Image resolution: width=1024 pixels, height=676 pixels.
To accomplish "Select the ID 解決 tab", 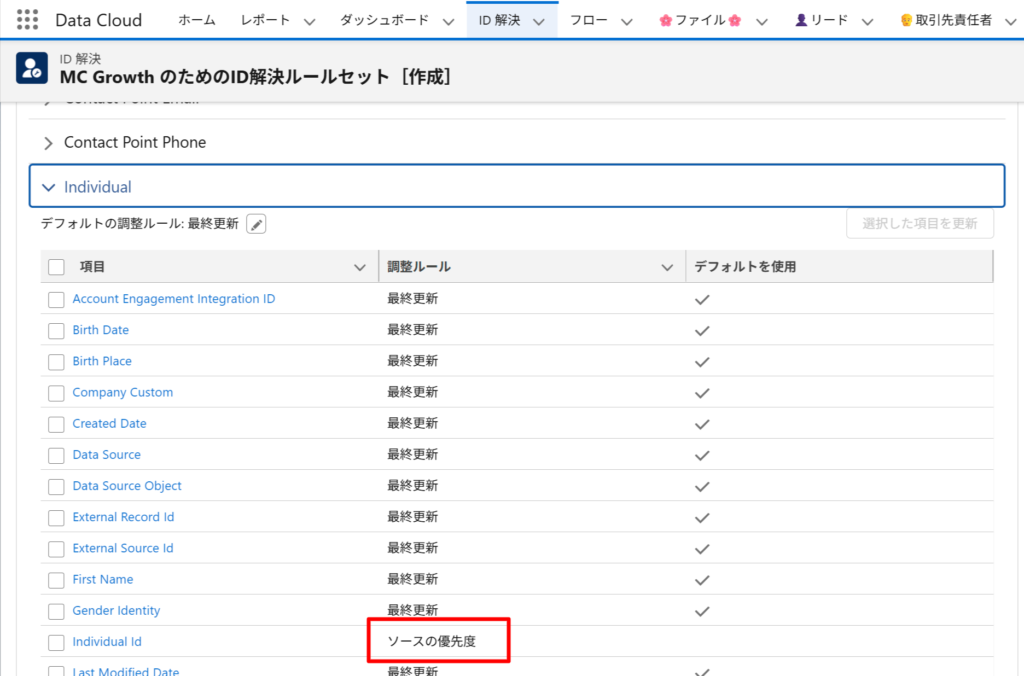I will point(500,20).
